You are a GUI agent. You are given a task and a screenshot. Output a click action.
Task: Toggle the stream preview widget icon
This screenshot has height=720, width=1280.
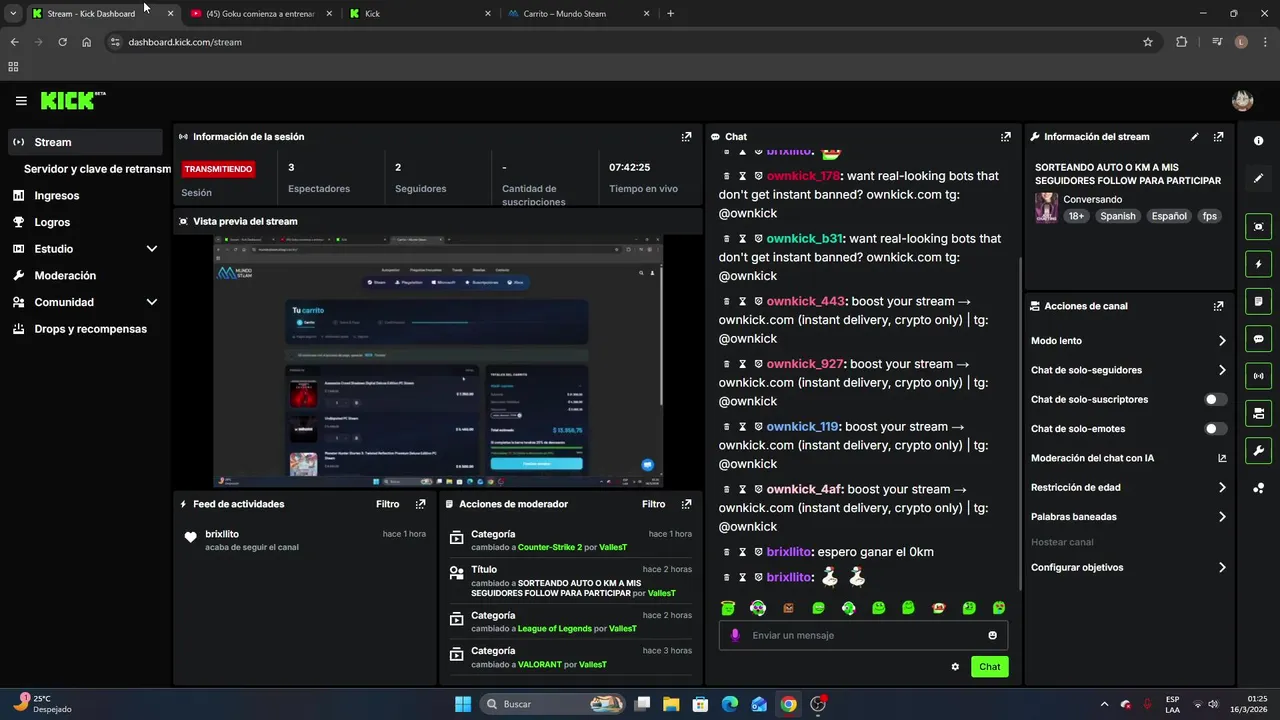coord(1258,227)
